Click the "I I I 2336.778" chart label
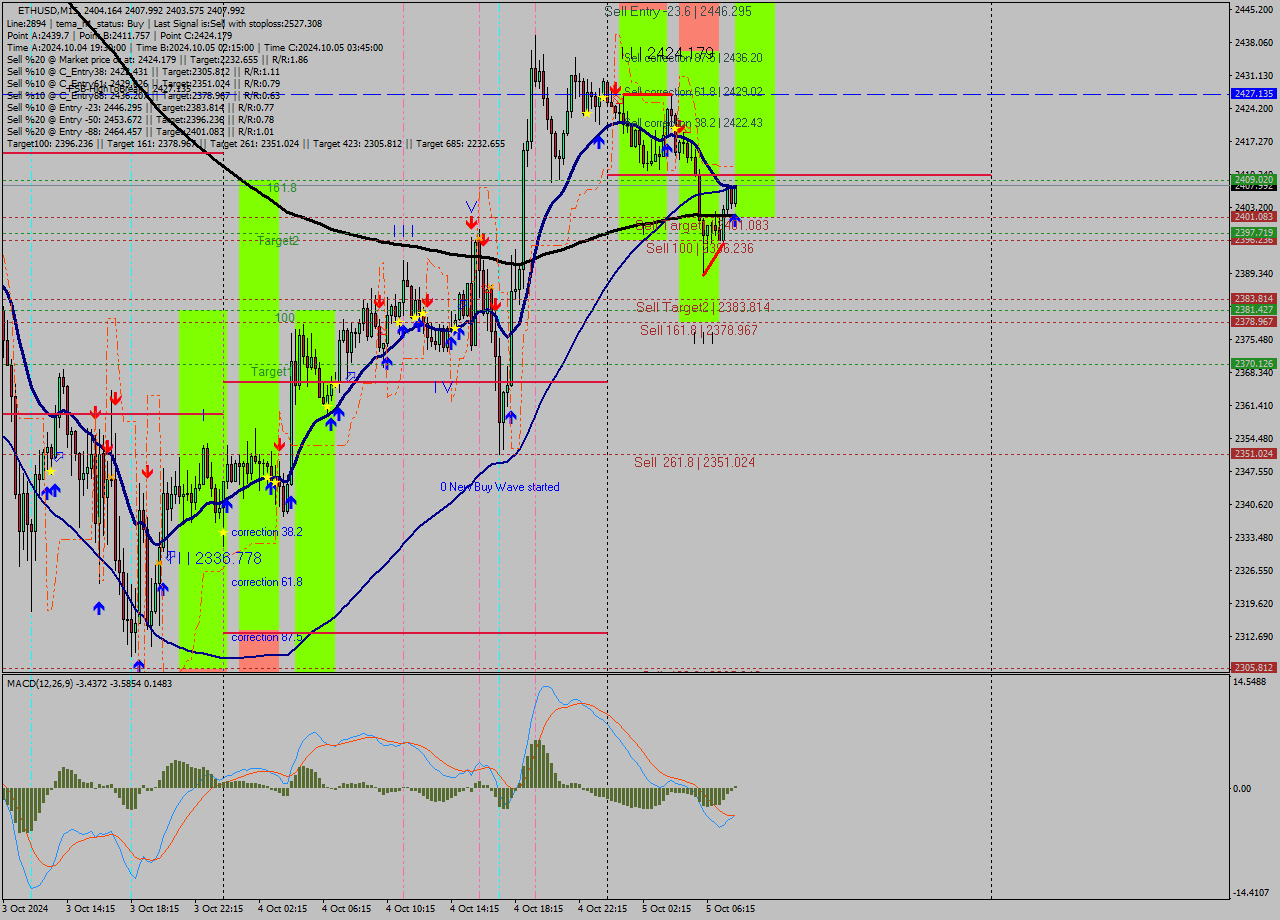Image resolution: width=1280 pixels, height=920 pixels. tap(214, 558)
